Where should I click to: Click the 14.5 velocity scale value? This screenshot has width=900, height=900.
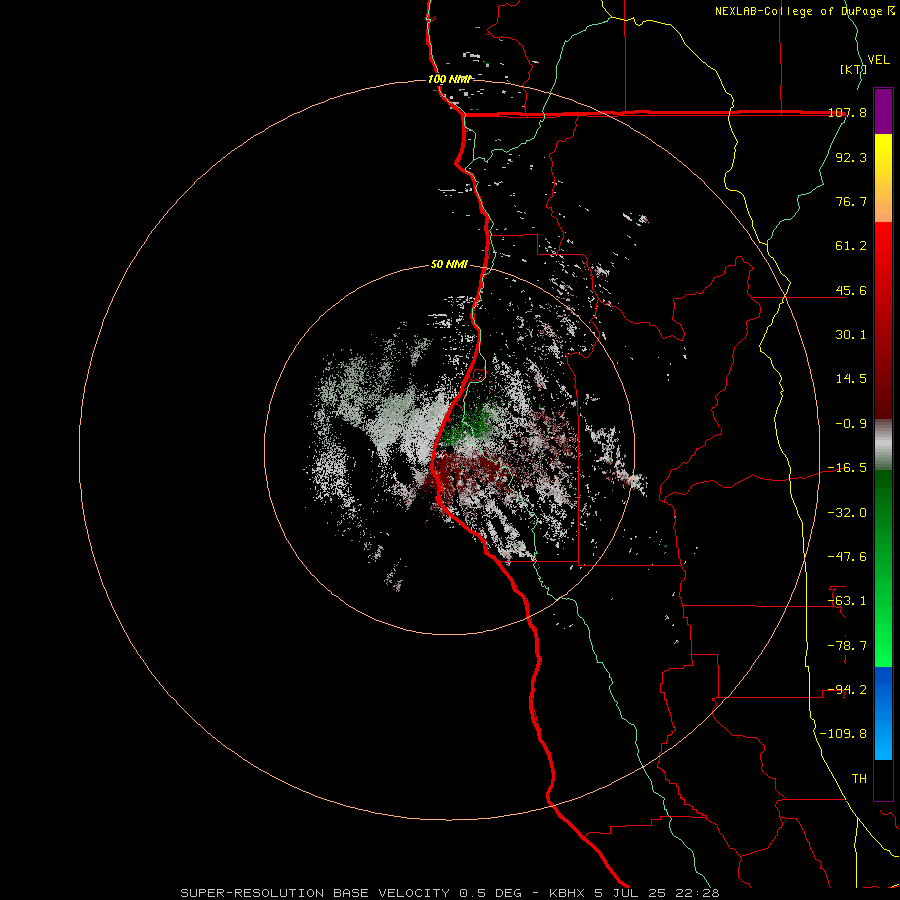pos(851,379)
